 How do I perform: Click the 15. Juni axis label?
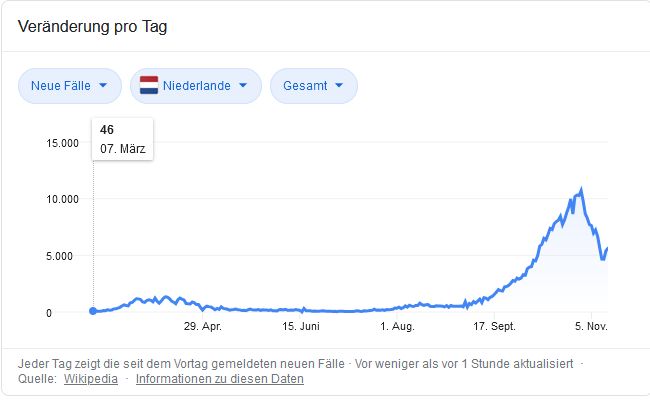(300, 327)
